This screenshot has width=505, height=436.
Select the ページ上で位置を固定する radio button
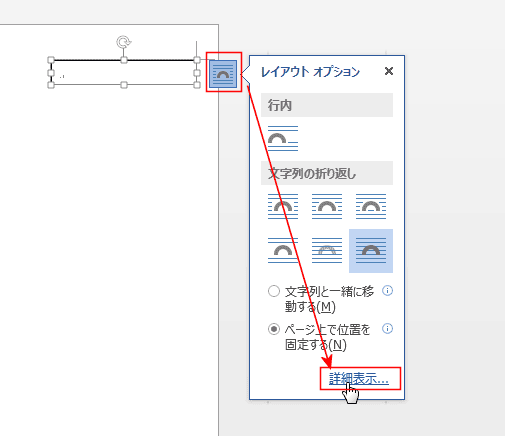click(274, 329)
